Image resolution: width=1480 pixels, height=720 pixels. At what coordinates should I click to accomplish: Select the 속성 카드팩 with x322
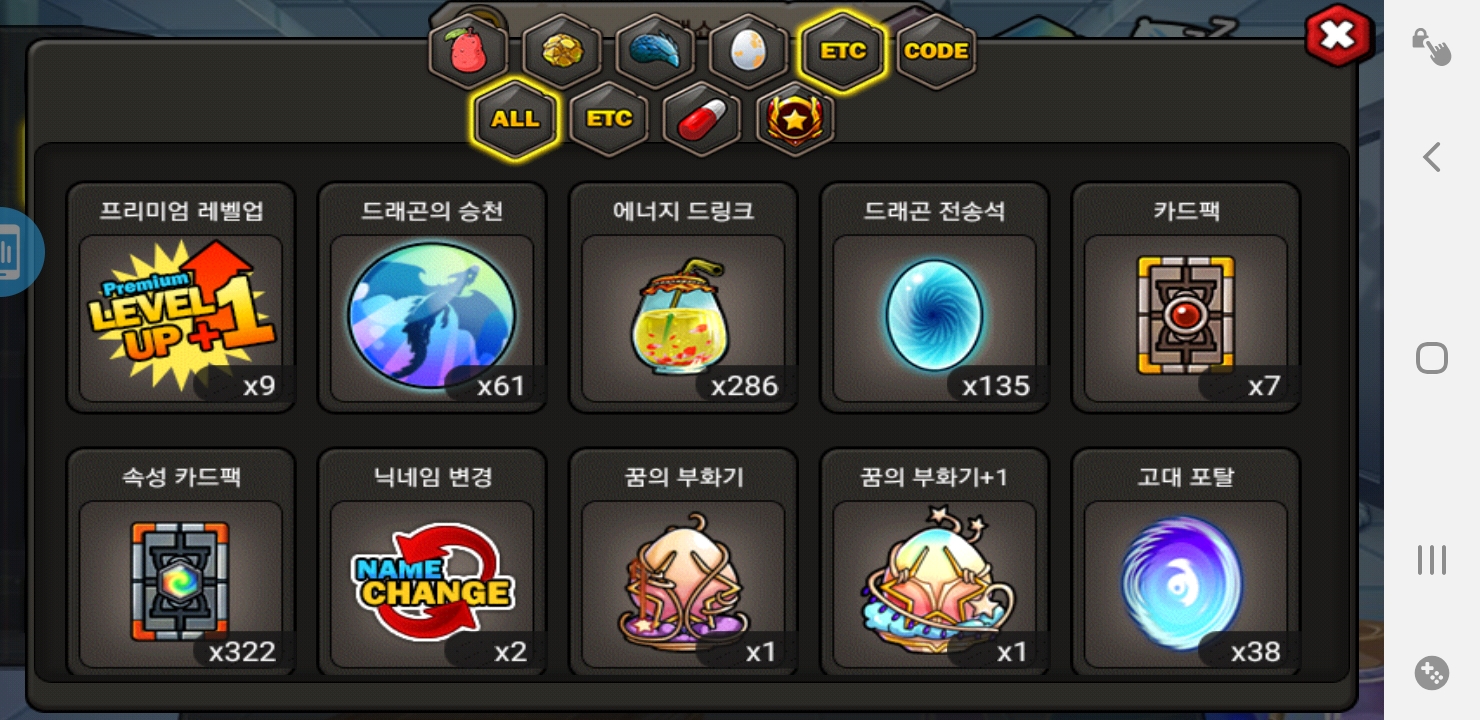(181, 563)
